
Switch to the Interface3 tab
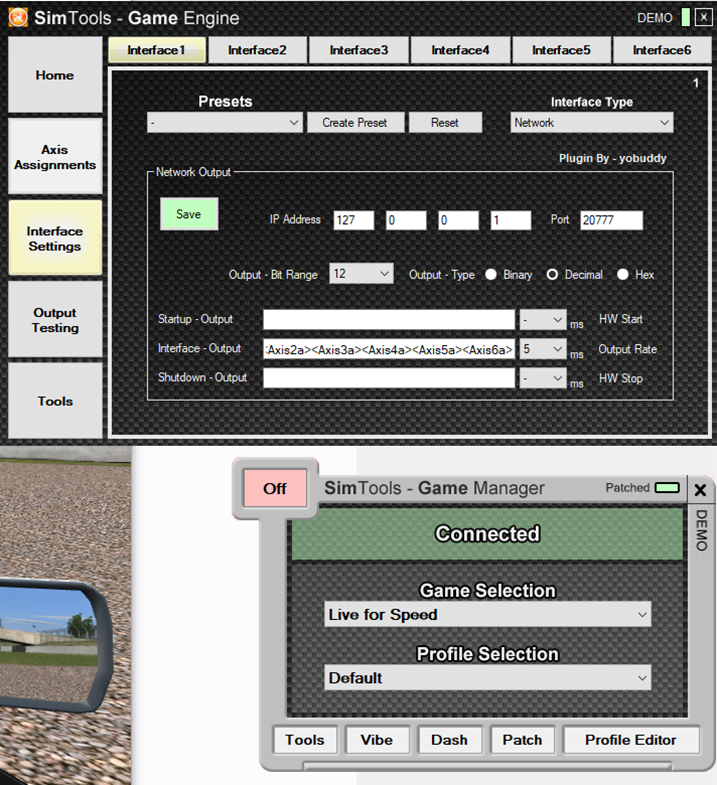358,50
